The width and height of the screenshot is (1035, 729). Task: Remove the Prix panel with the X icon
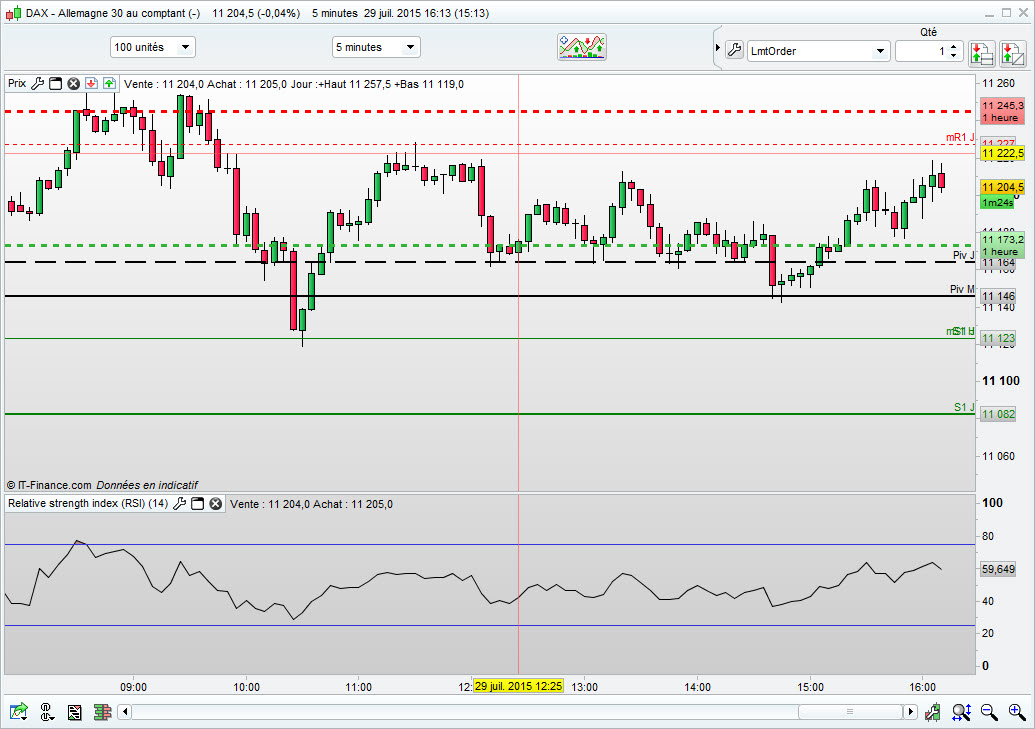(74, 84)
